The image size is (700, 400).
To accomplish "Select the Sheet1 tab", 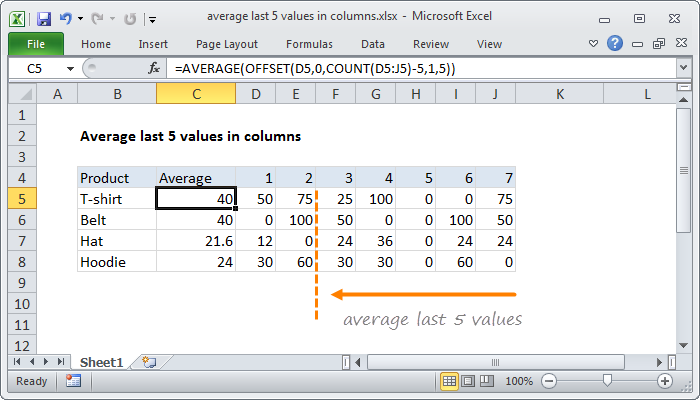I will tap(101, 362).
